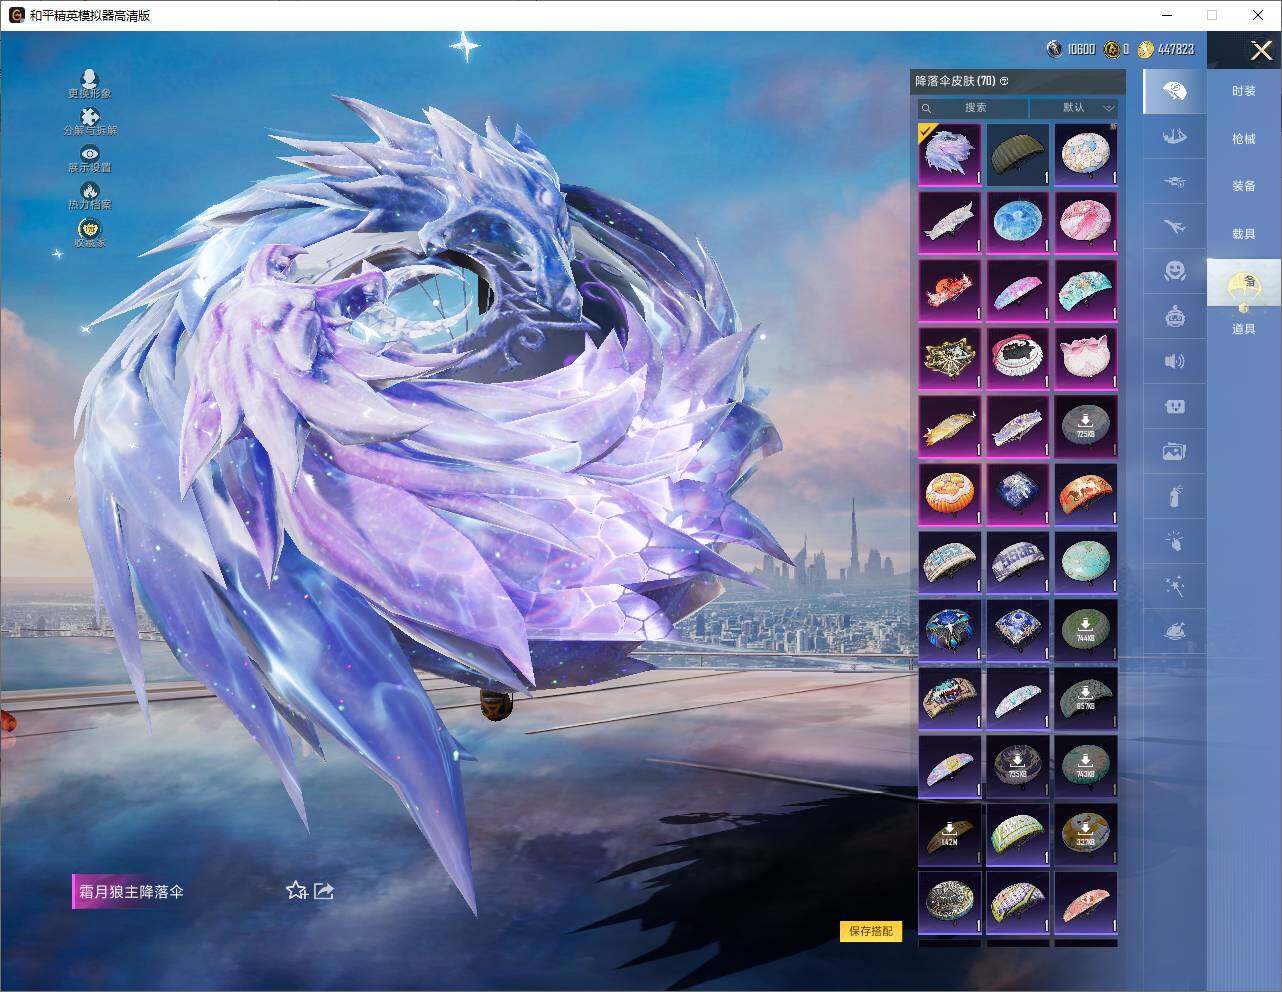Download the parachute skin labeled 337KB
Image resolution: width=1282 pixels, height=992 pixels.
click(x=1085, y=834)
